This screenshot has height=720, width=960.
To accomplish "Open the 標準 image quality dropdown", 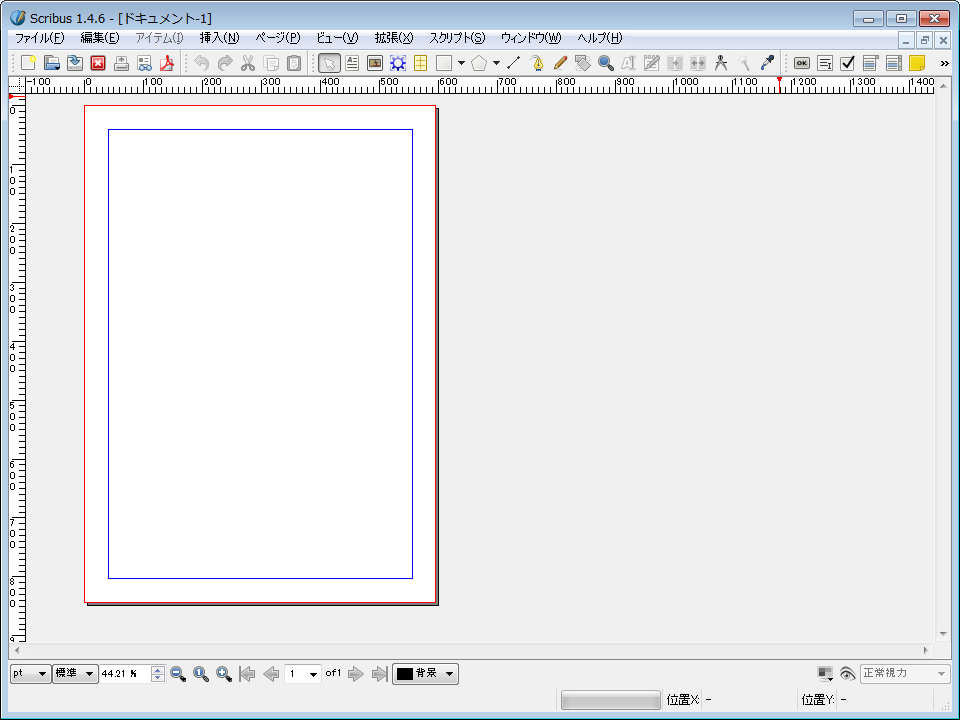I will 75,673.
